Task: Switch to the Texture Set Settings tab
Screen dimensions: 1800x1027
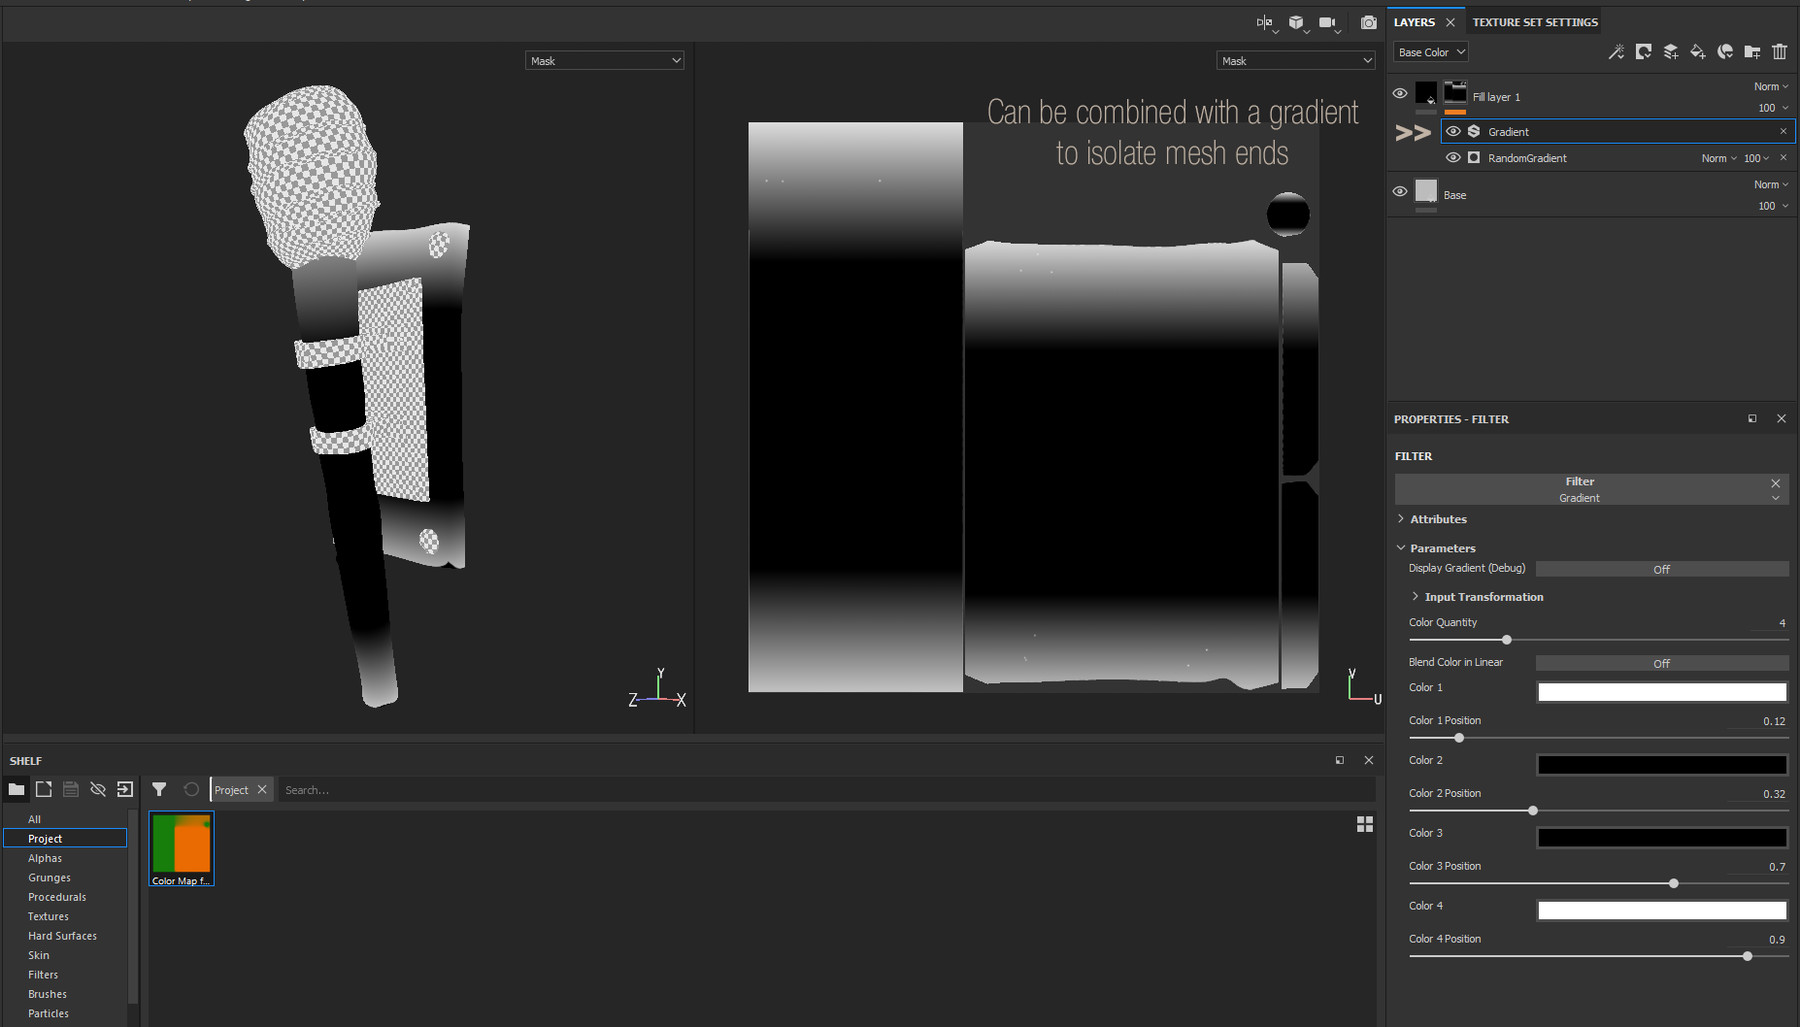Action: 1533,21
